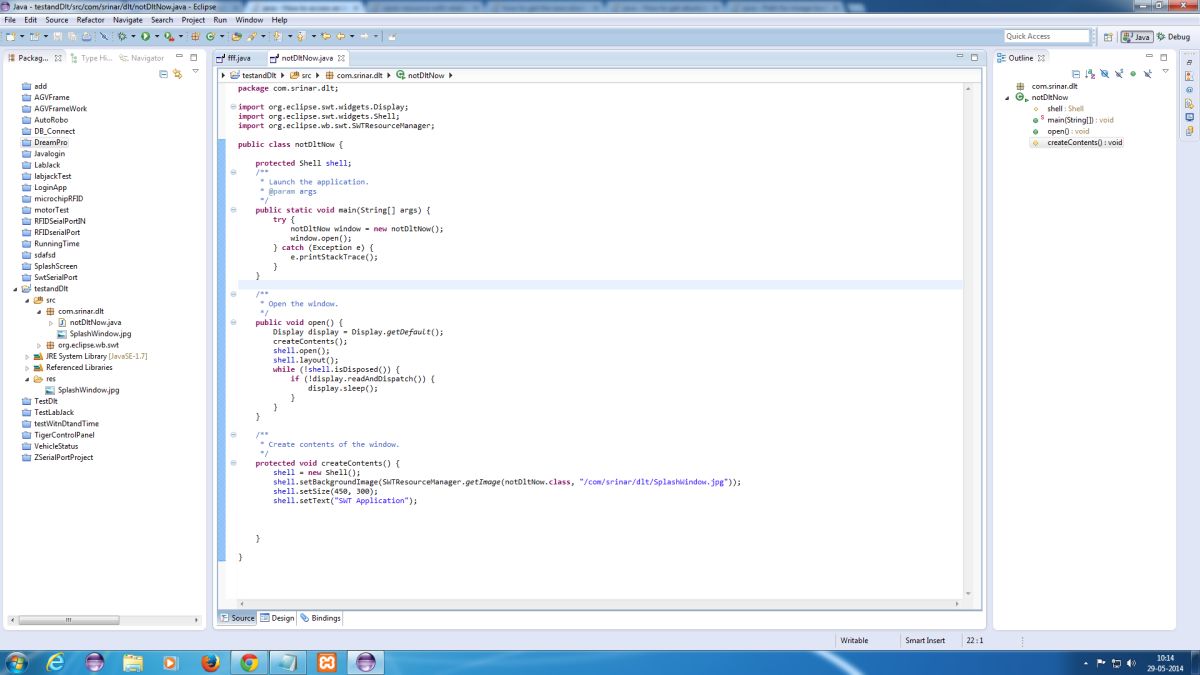
Task: Click Open Perspective icon
Action: (1108, 37)
